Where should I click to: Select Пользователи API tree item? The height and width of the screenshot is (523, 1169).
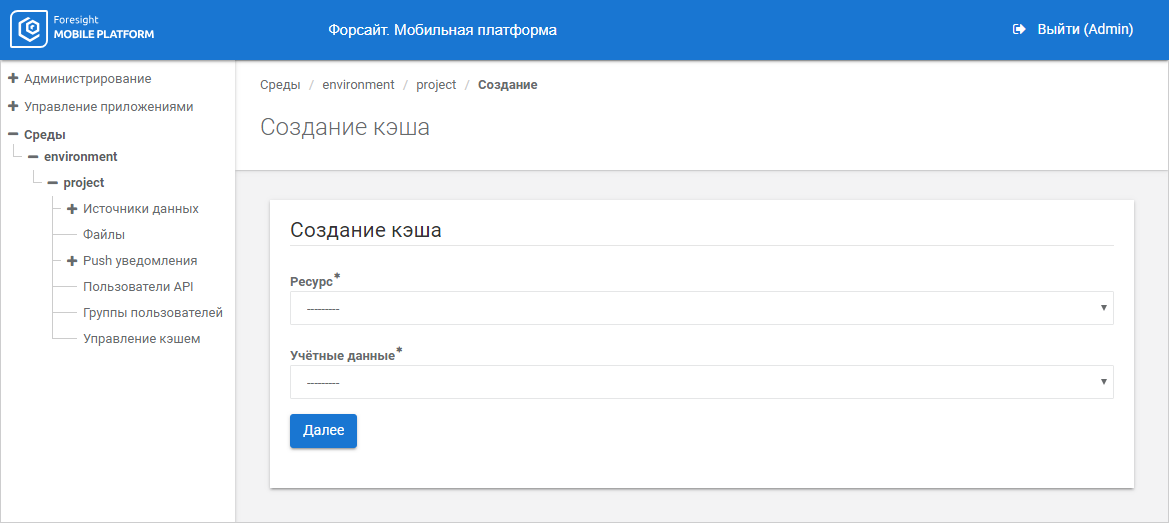click(138, 287)
